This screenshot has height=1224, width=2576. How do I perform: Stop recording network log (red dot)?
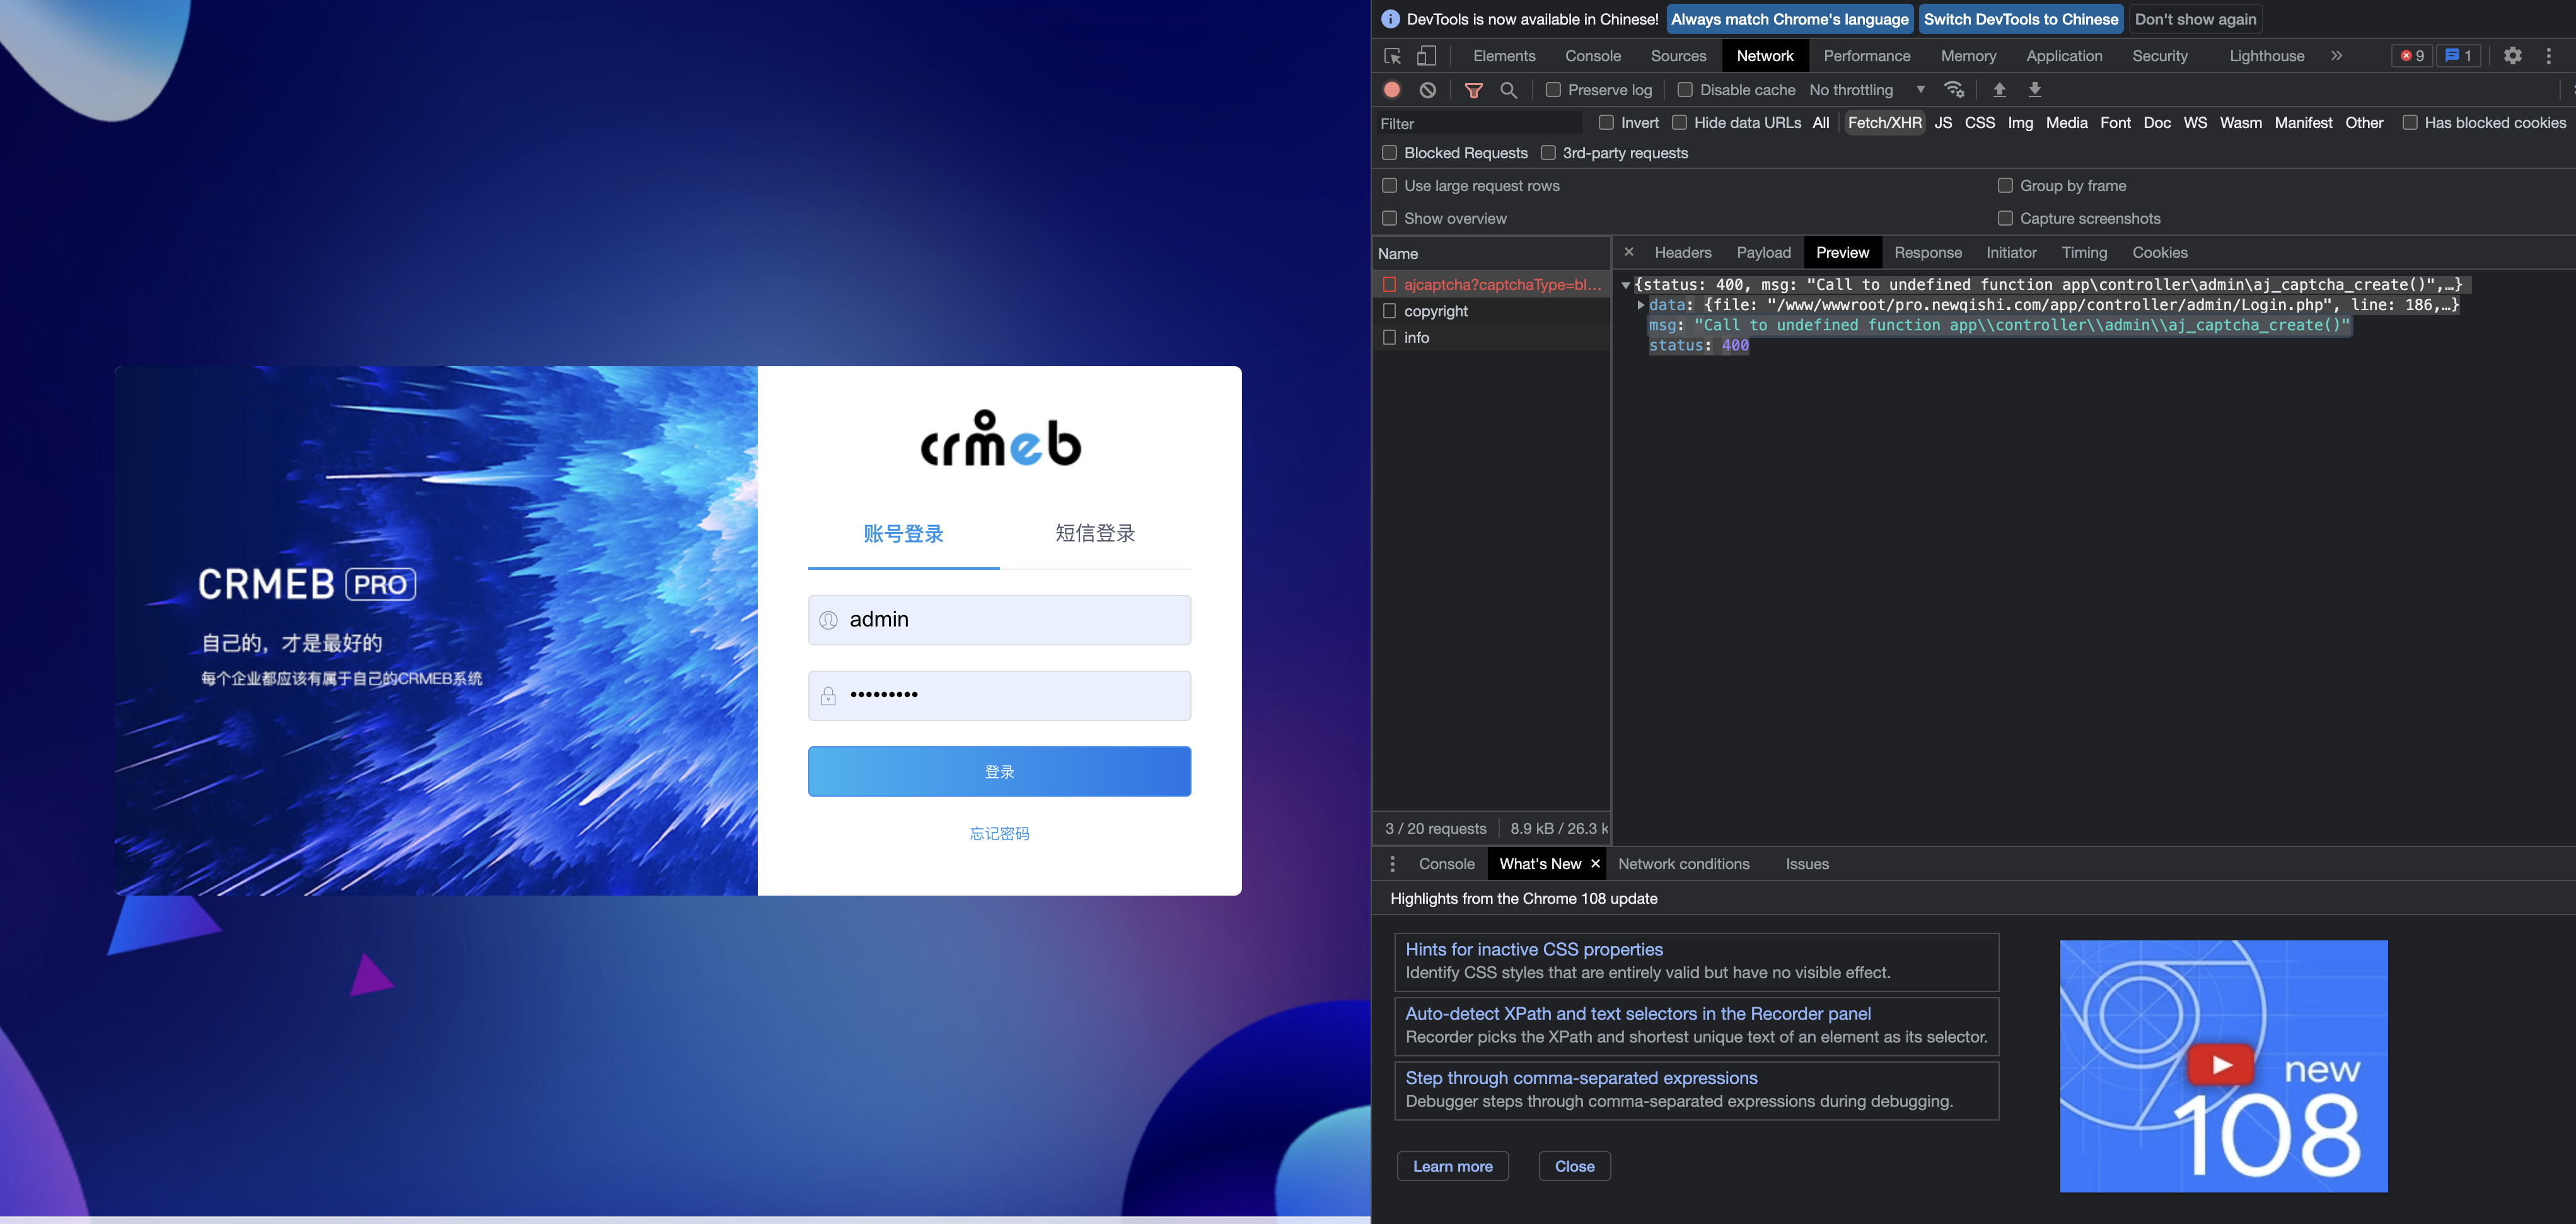pos(1392,90)
